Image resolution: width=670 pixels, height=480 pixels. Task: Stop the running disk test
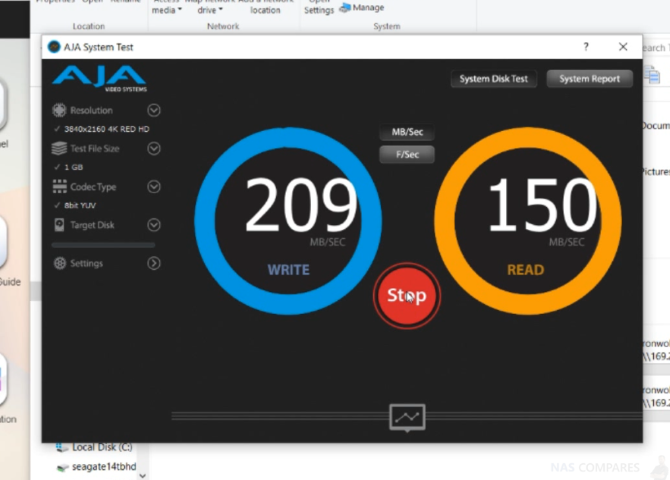pos(407,295)
